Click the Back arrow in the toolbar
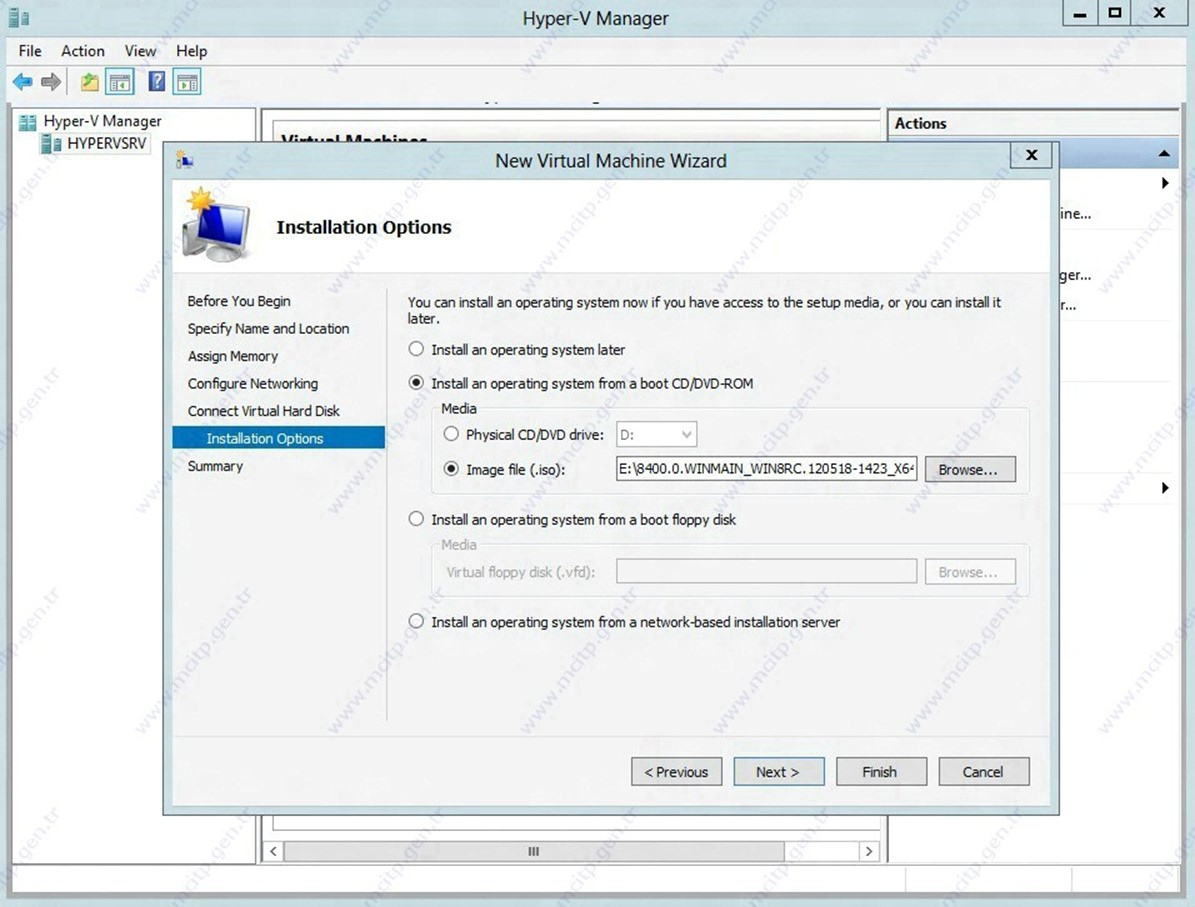Image resolution: width=1195 pixels, height=907 pixels. [23, 82]
